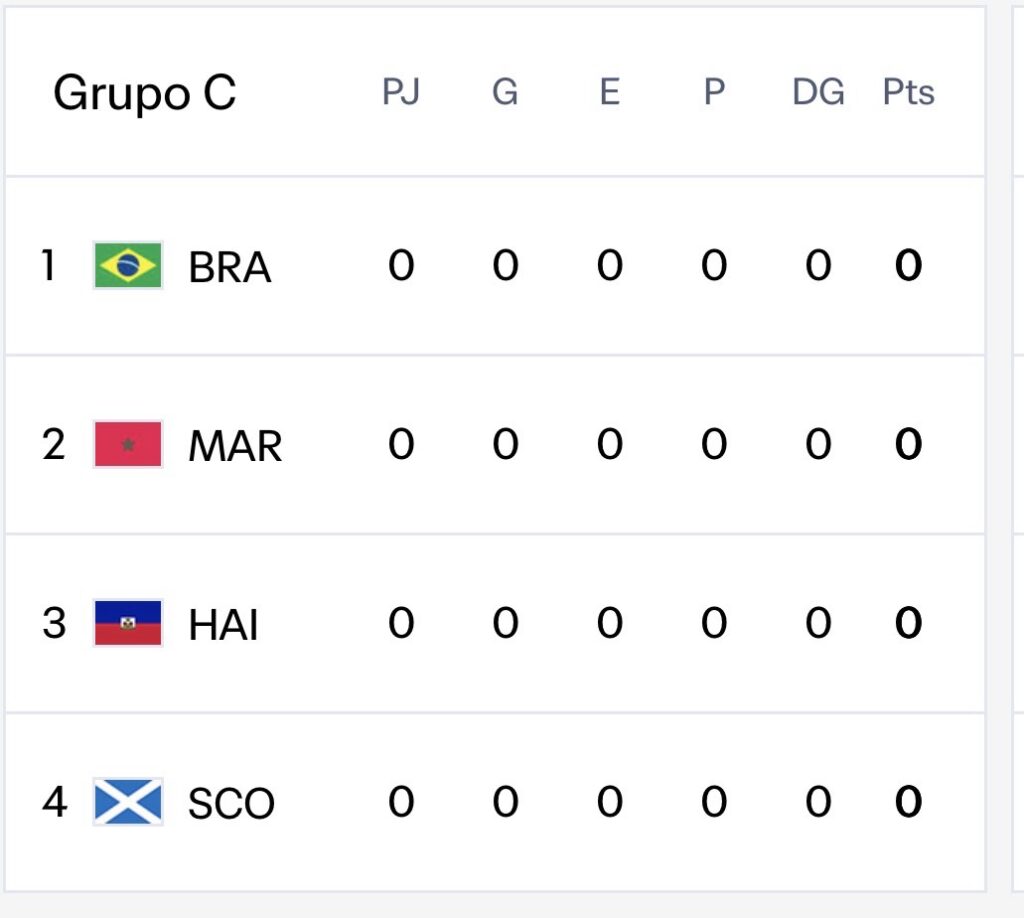Click the Pts column header

pos(908,93)
